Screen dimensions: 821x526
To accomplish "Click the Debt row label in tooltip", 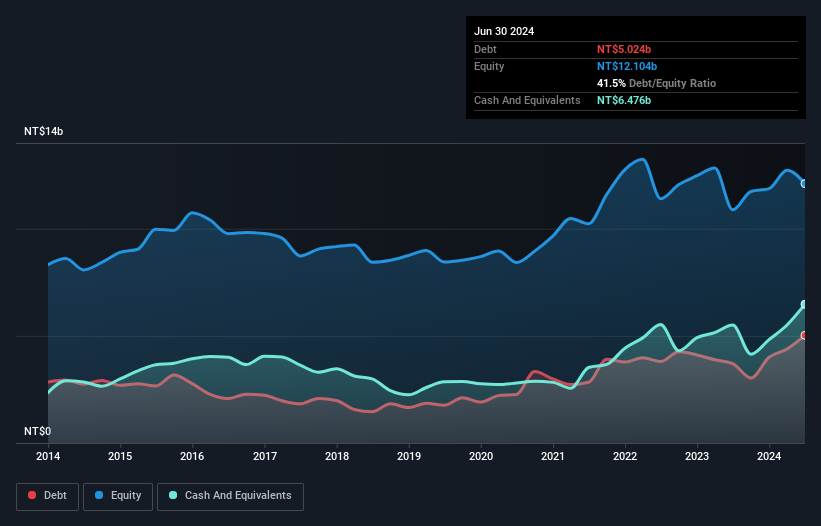I will pyautogui.click(x=485, y=49).
